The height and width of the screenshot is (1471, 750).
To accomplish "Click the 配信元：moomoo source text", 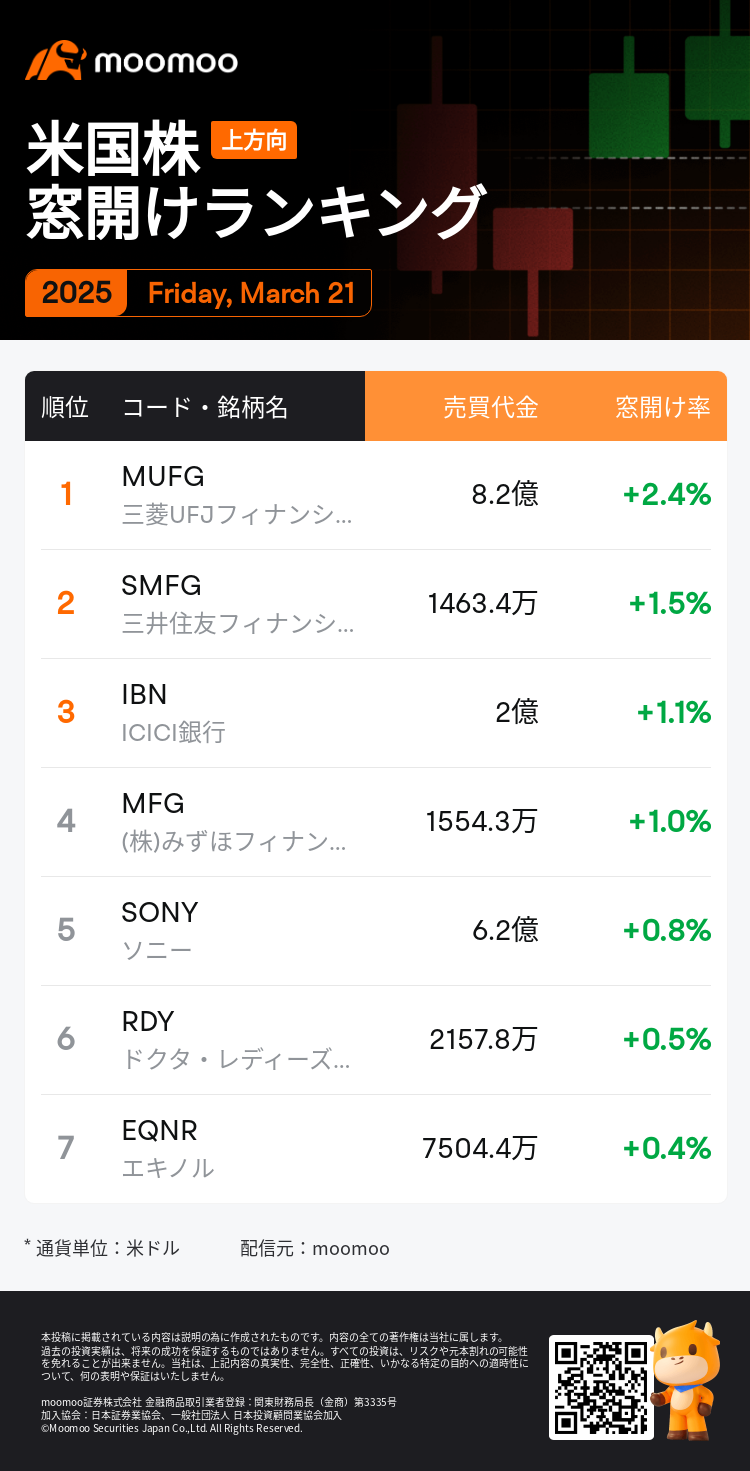I will (x=315, y=1248).
